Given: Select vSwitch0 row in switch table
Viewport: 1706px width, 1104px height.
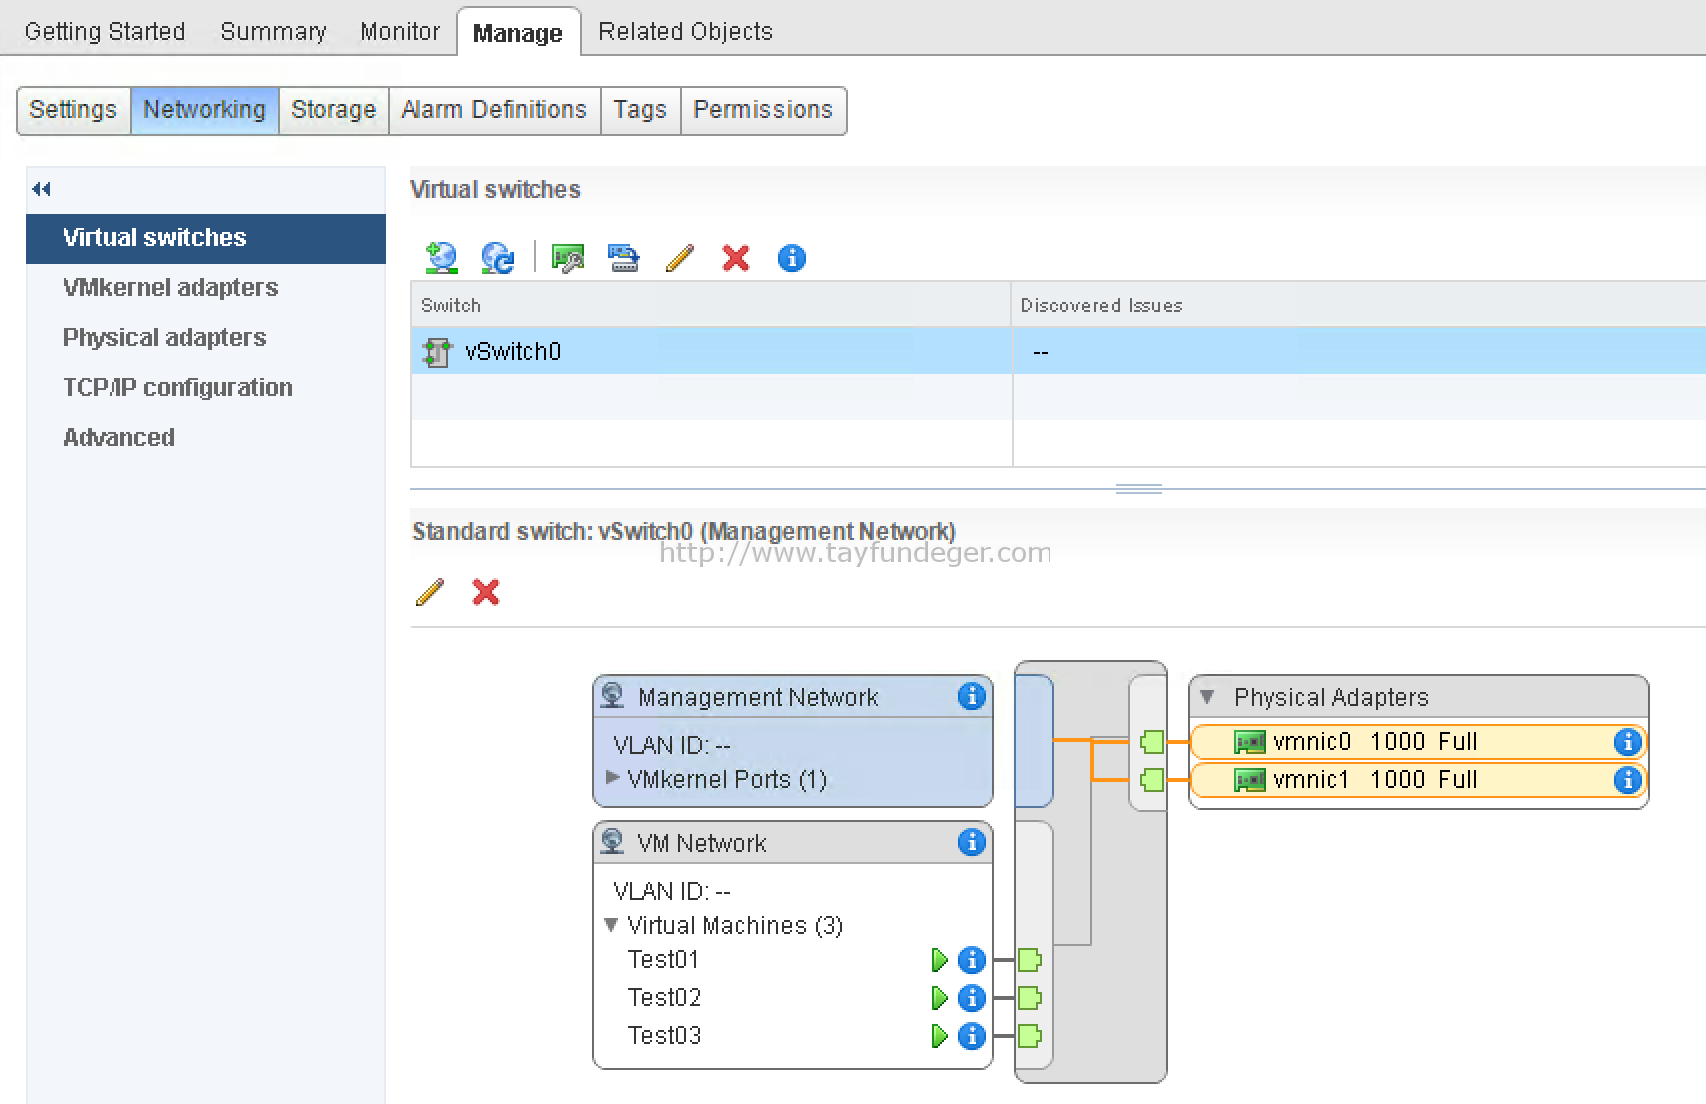Looking at the screenshot, I should 1058,352.
